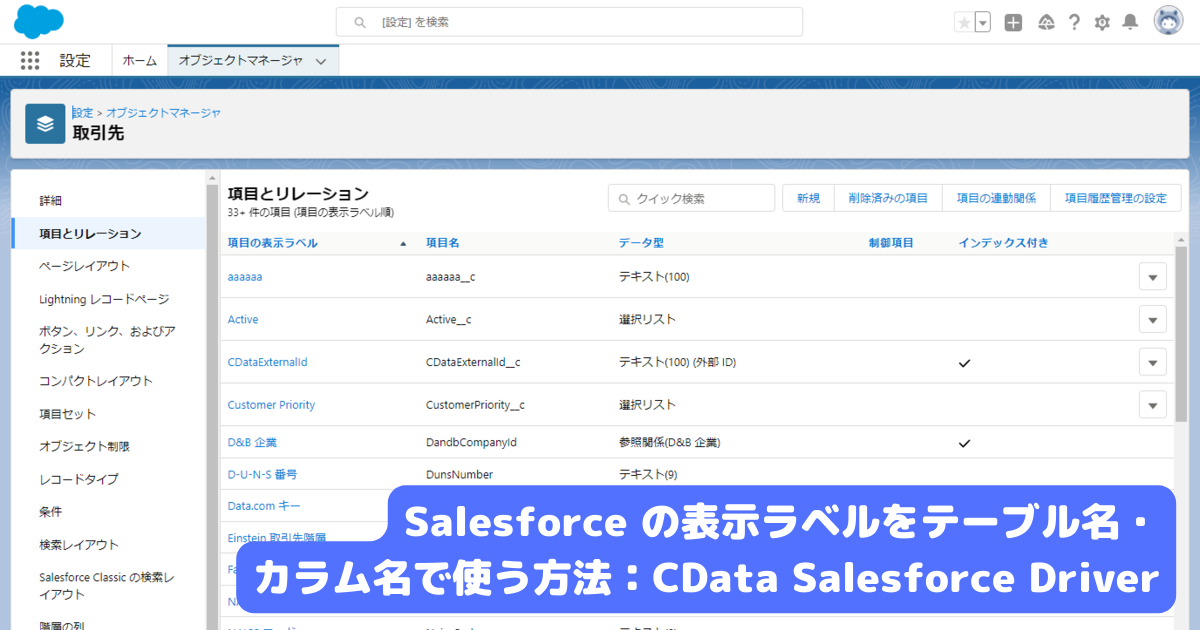1200x630 pixels.
Task: Sort by 項目の表示ラベル column header
Action: (273, 243)
